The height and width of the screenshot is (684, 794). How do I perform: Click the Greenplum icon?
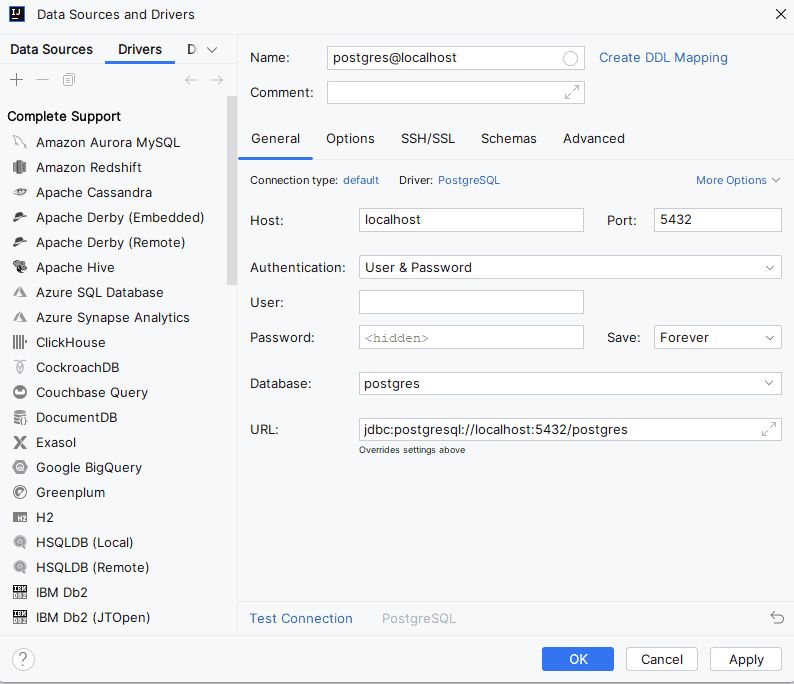(20, 493)
